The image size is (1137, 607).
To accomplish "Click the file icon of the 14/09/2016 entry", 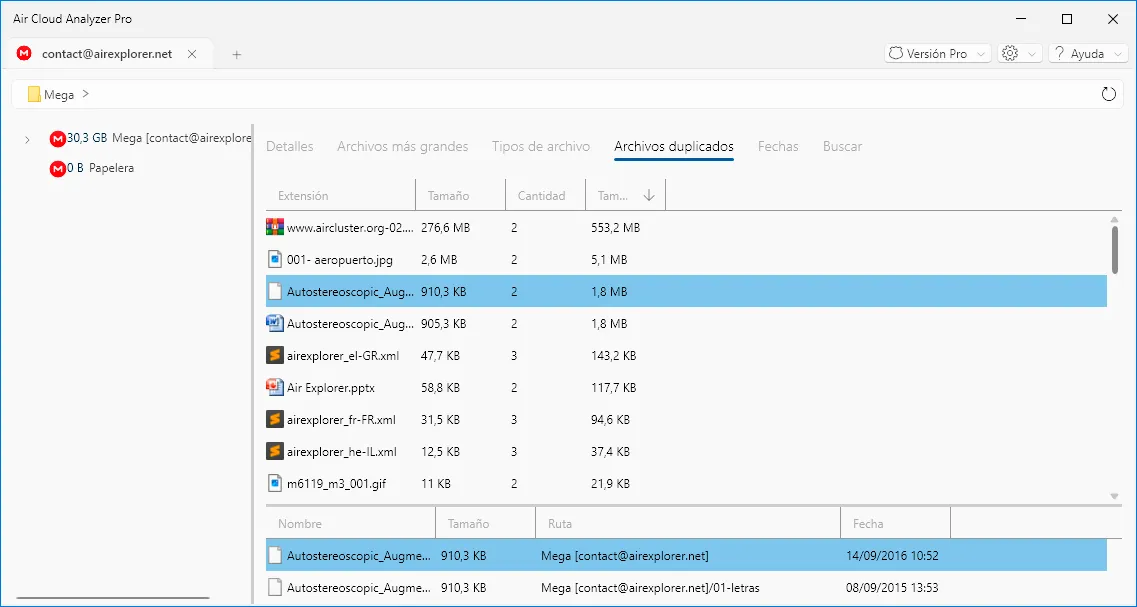I will (x=274, y=556).
